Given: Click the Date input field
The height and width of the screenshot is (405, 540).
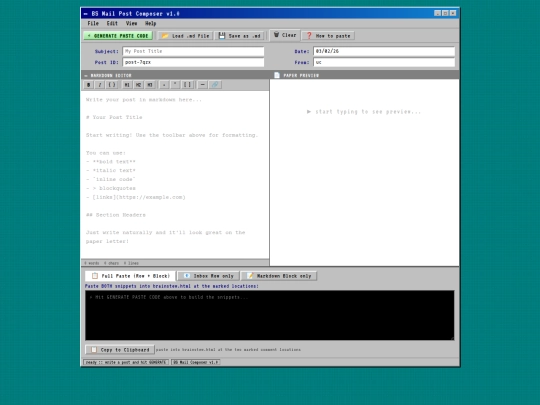Looking at the screenshot, I should click(384, 51).
